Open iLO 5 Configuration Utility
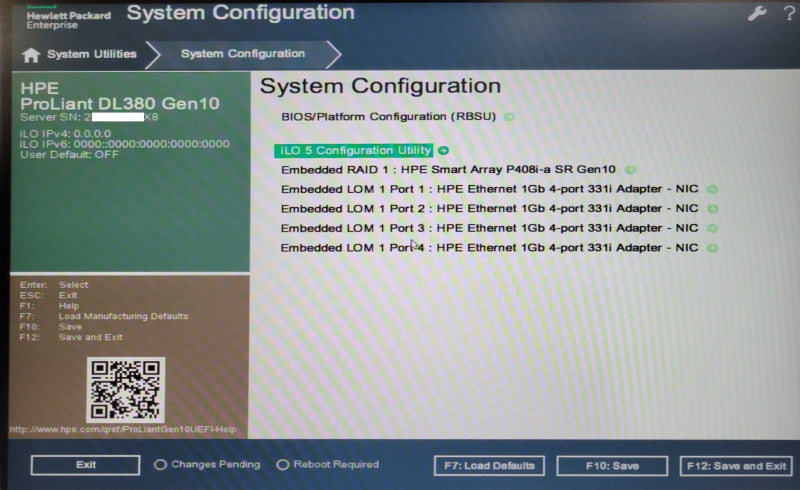Image resolution: width=800 pixels, height=490 pixels. [x=355, y=151]
